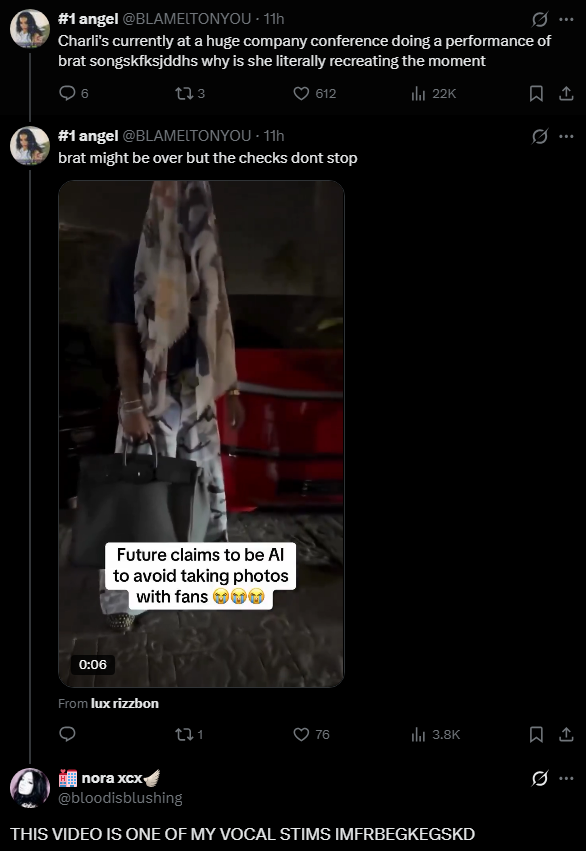
Task: Bookmark the first tweet by #1 angel
Action: click(536, 94)
